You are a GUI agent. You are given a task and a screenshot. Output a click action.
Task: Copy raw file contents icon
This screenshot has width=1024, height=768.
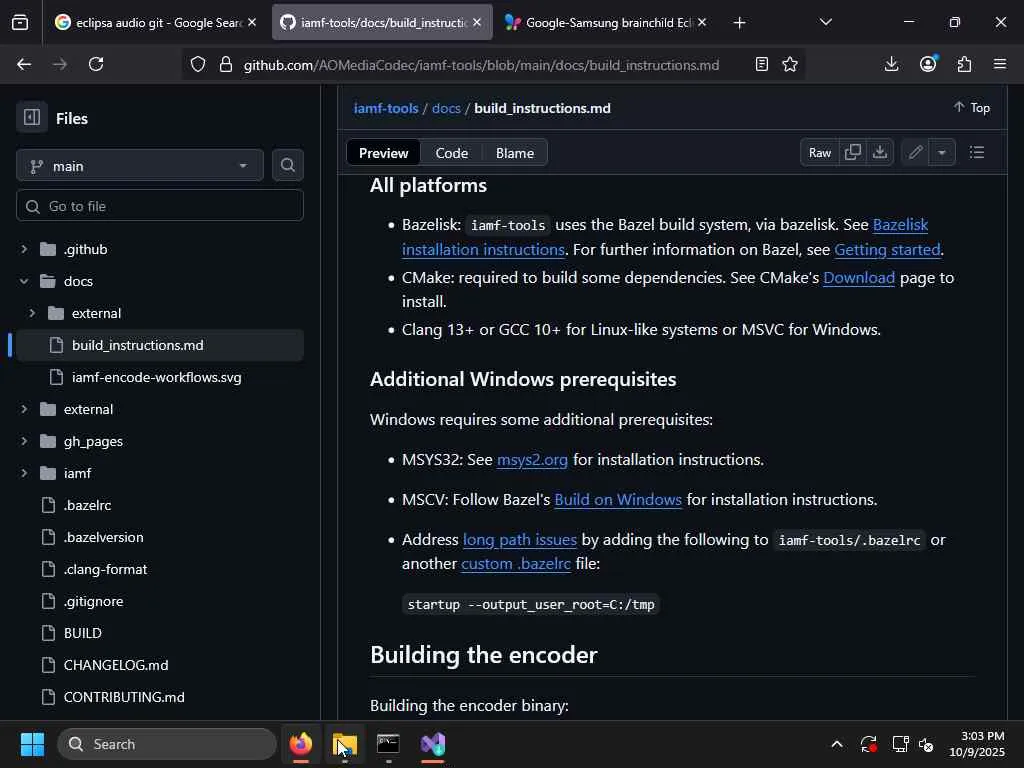[852, 153]
